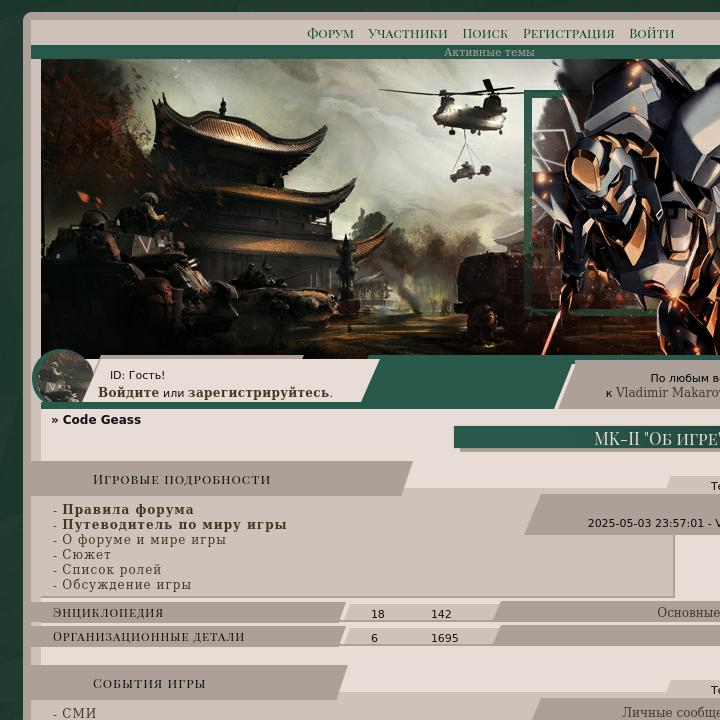This screenshot has height=720, width=720.
Task: Open the Обсуждение игры link
Action: click(x=126, y=585)
